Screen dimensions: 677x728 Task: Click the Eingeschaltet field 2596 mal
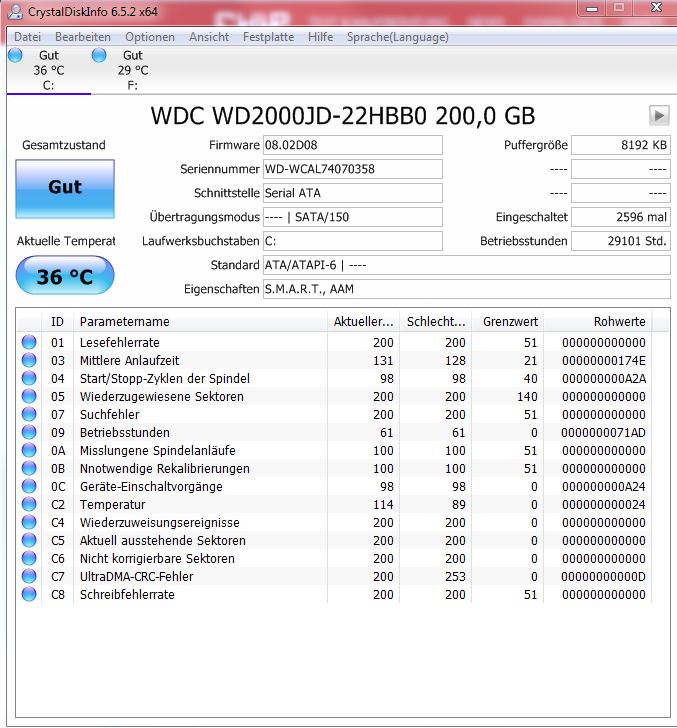point(621,217)
